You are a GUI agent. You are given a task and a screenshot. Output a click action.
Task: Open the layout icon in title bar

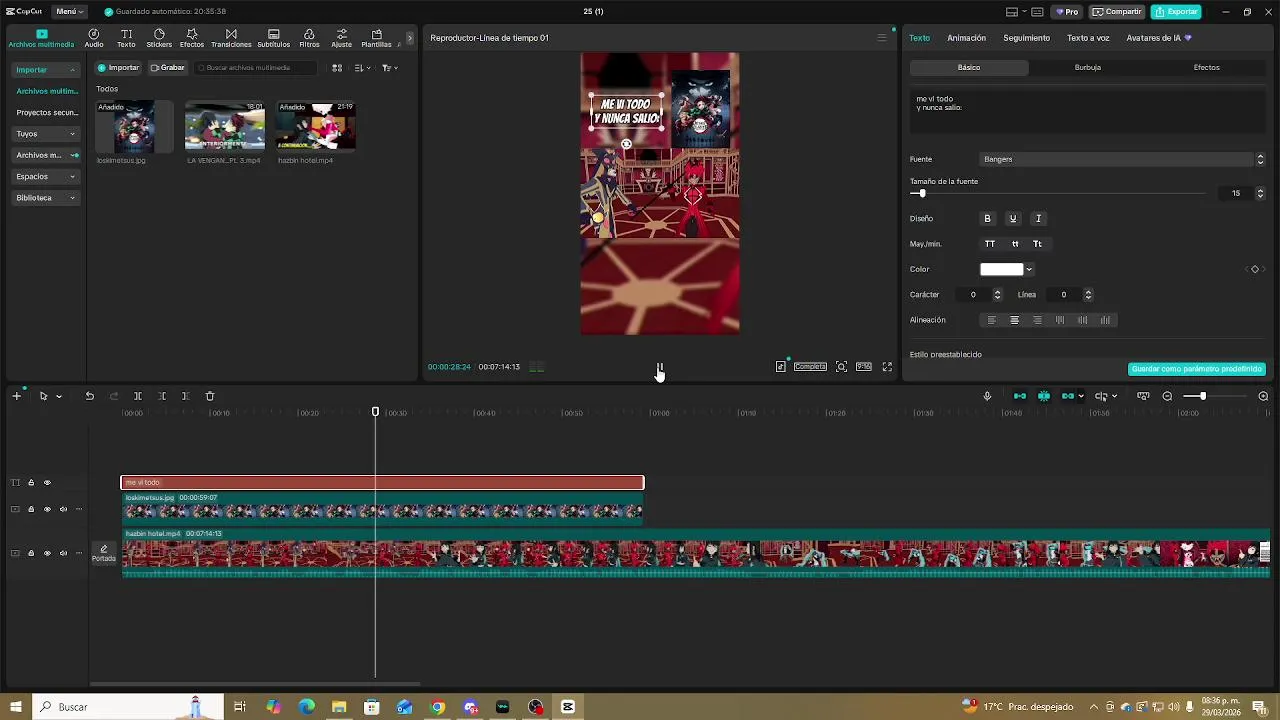1012,12
